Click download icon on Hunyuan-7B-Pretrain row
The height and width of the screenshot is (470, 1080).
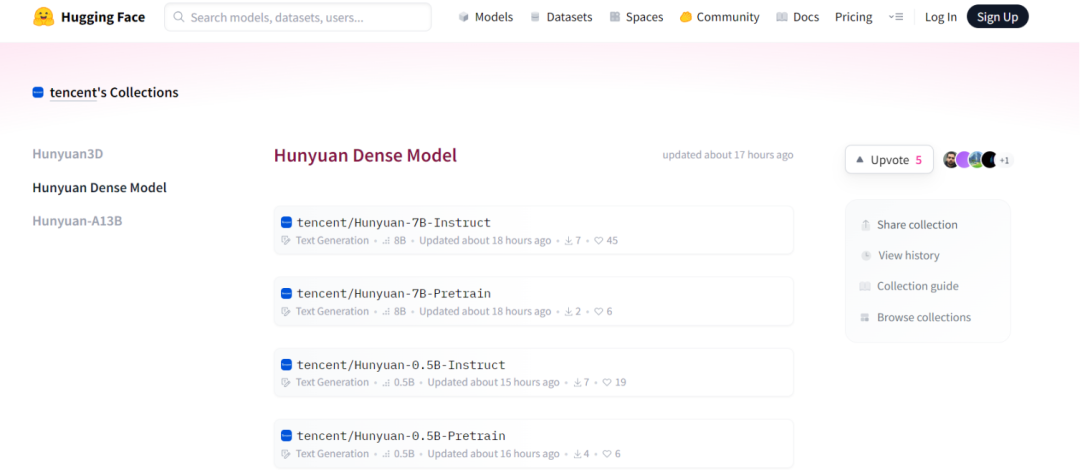pyautogui.click(x=568, y=311)
